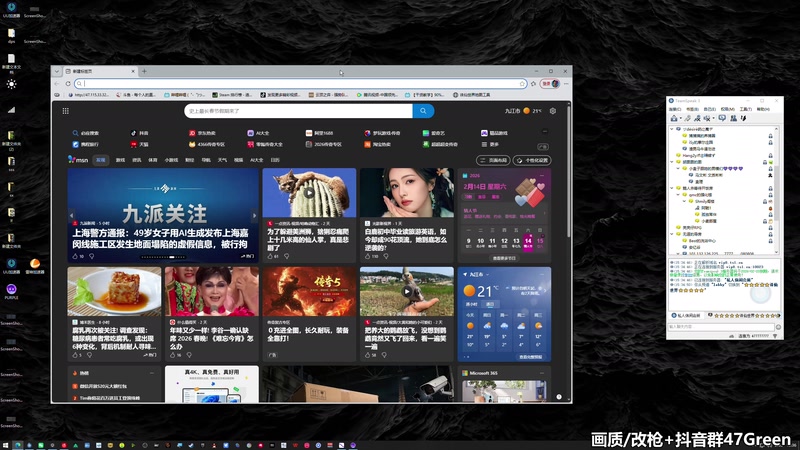The image size is (800, 450).
Task: Open the TeamSpeak 工具 menu
Action: [746, 109]
